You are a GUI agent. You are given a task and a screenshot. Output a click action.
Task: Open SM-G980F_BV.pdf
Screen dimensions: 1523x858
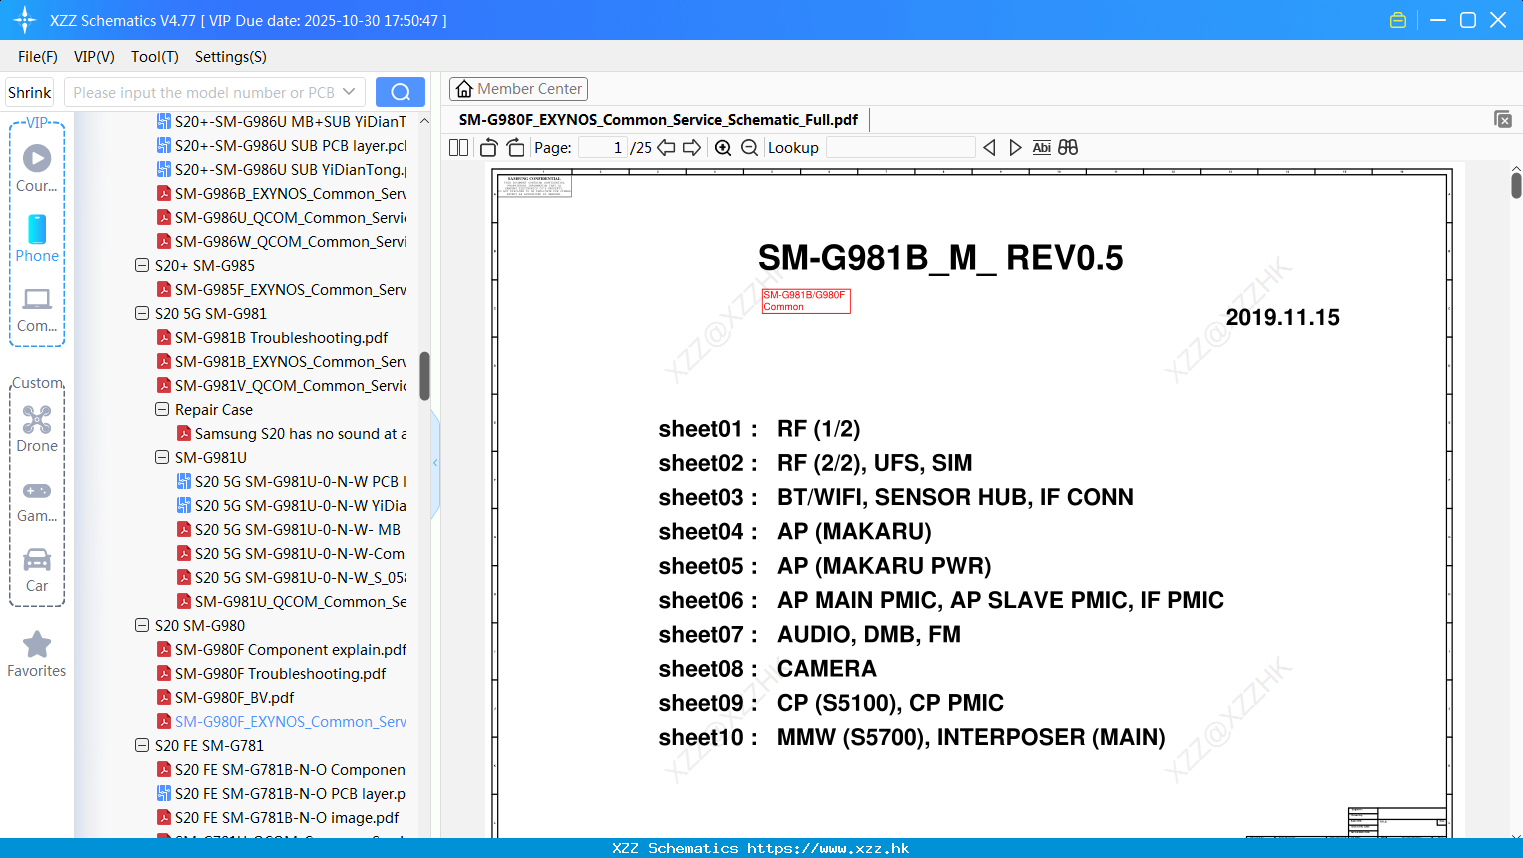pos(234,698)
